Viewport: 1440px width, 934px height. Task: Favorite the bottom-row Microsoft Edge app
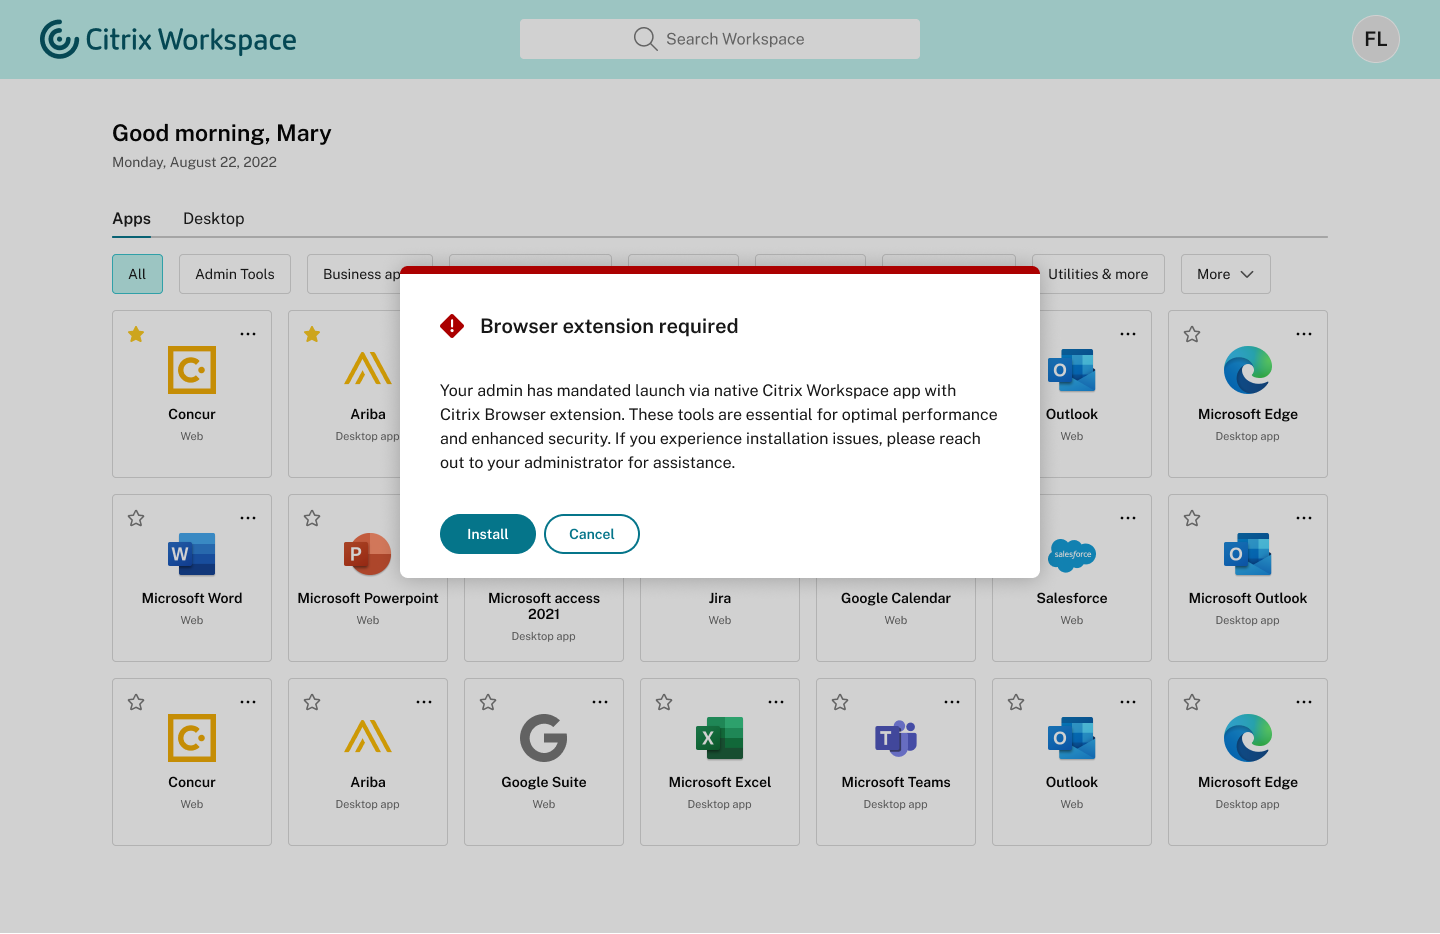coord(1192,702)
